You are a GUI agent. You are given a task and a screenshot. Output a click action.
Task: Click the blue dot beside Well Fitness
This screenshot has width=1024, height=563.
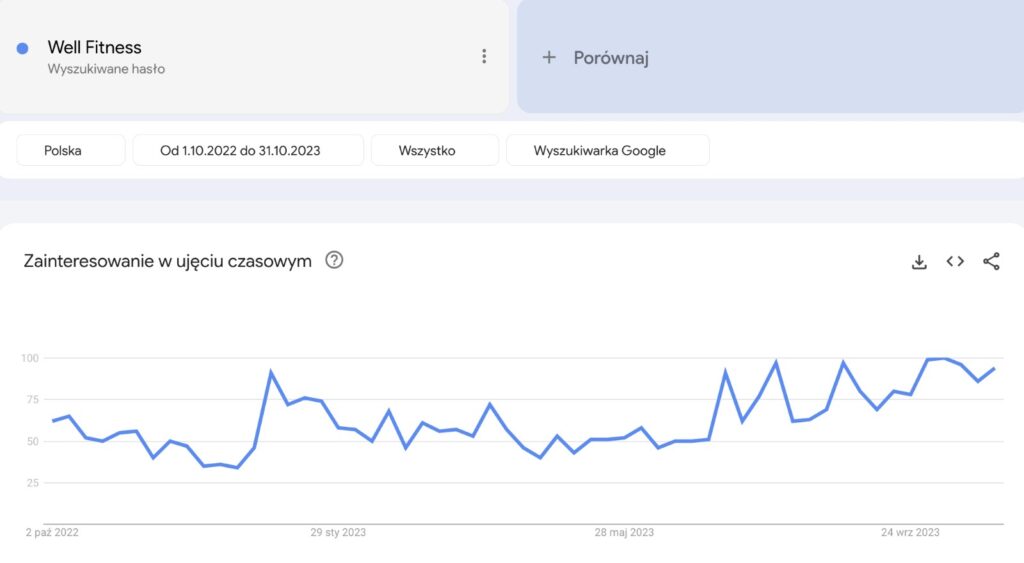[x=22, y=48]
